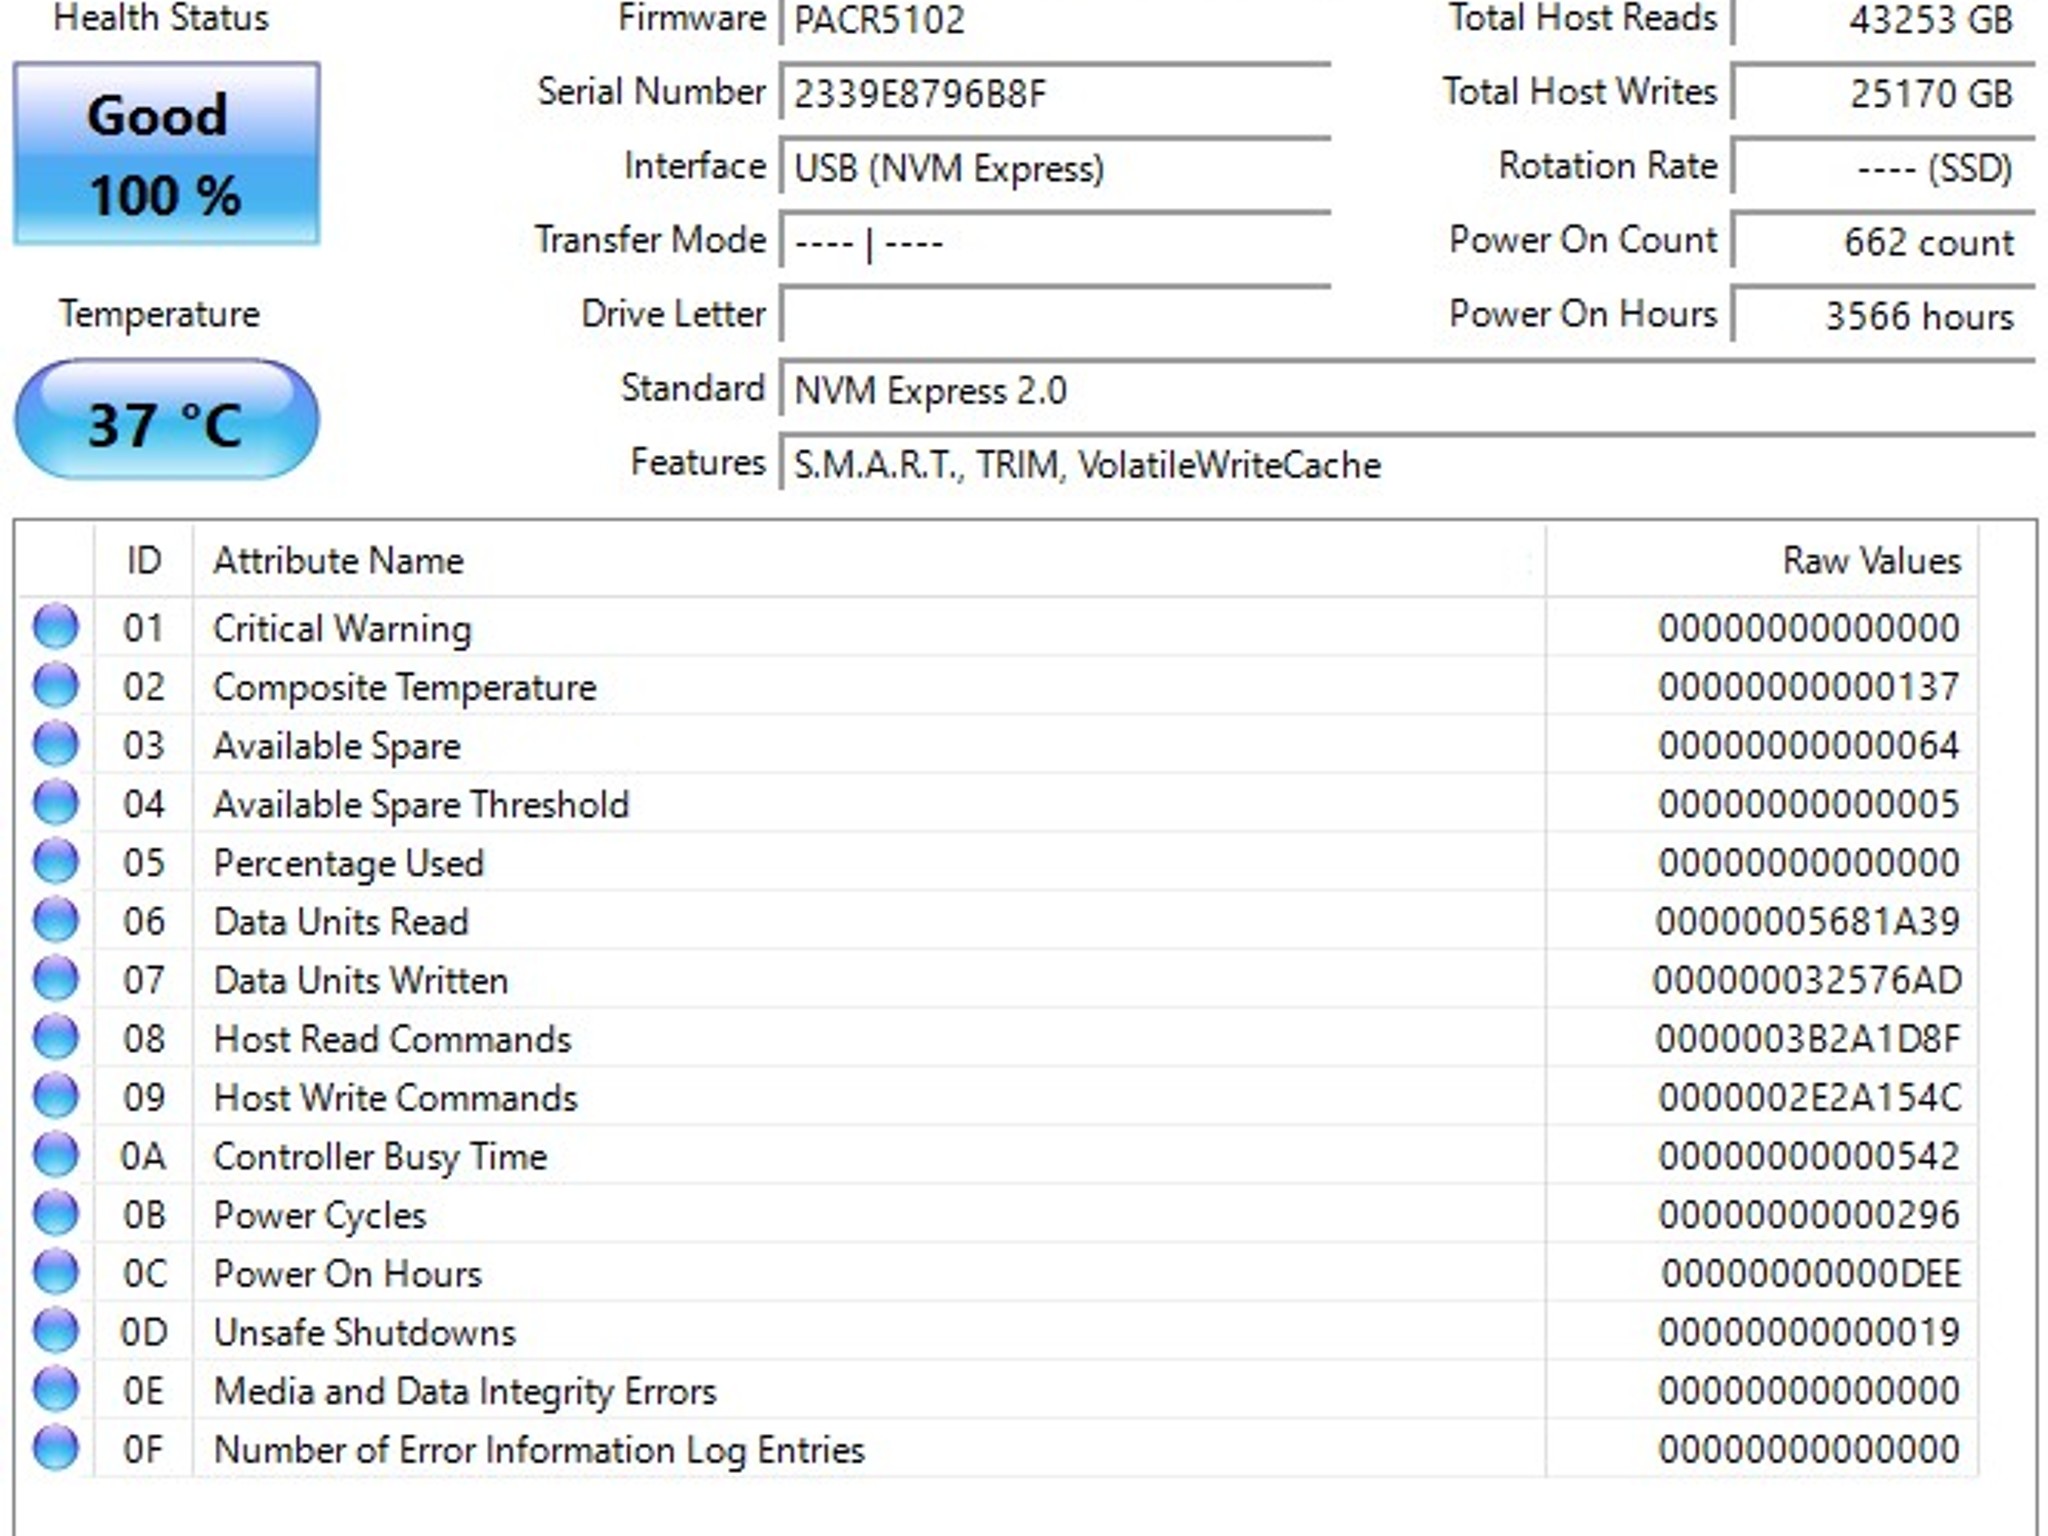Select the Critical Warning attribute name
Viewport: 2048px width, 1536px height.
342,628
